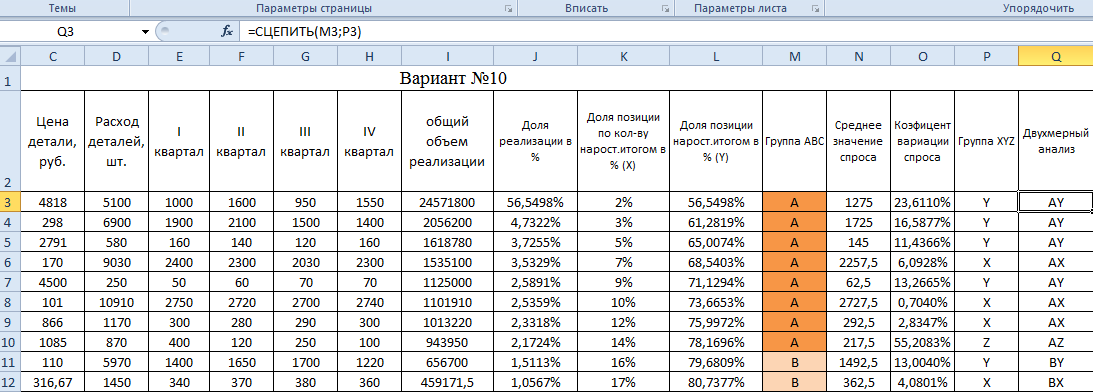1093x392 pixels.
Task: Select column Q header
Action: pos(1055,57)
